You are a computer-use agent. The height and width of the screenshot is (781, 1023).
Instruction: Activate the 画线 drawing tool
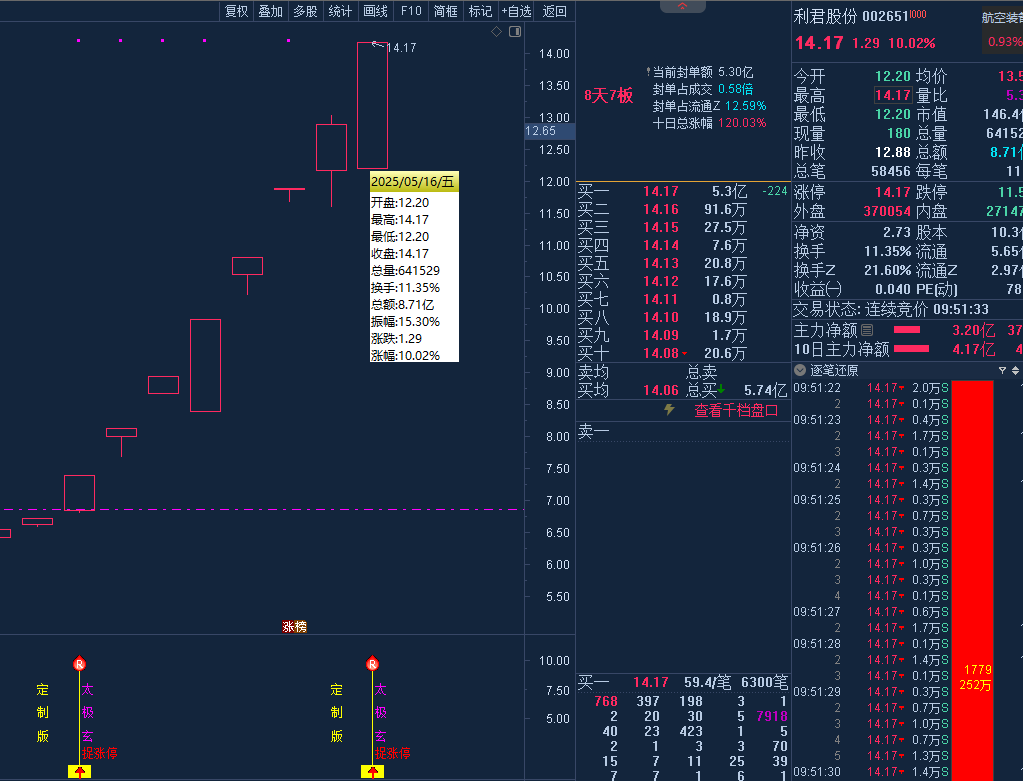coord(375,11)
